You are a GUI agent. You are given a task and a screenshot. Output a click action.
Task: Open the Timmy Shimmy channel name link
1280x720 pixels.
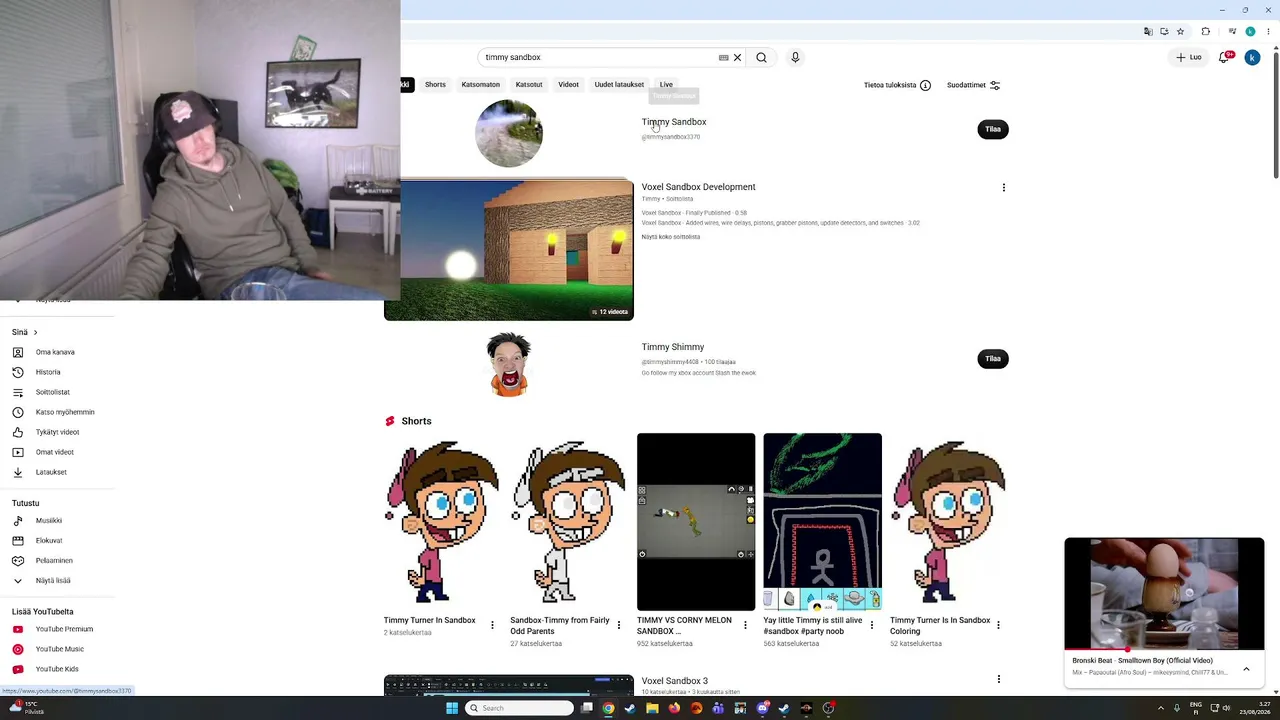pyautogui.click(x=673, y=347)
